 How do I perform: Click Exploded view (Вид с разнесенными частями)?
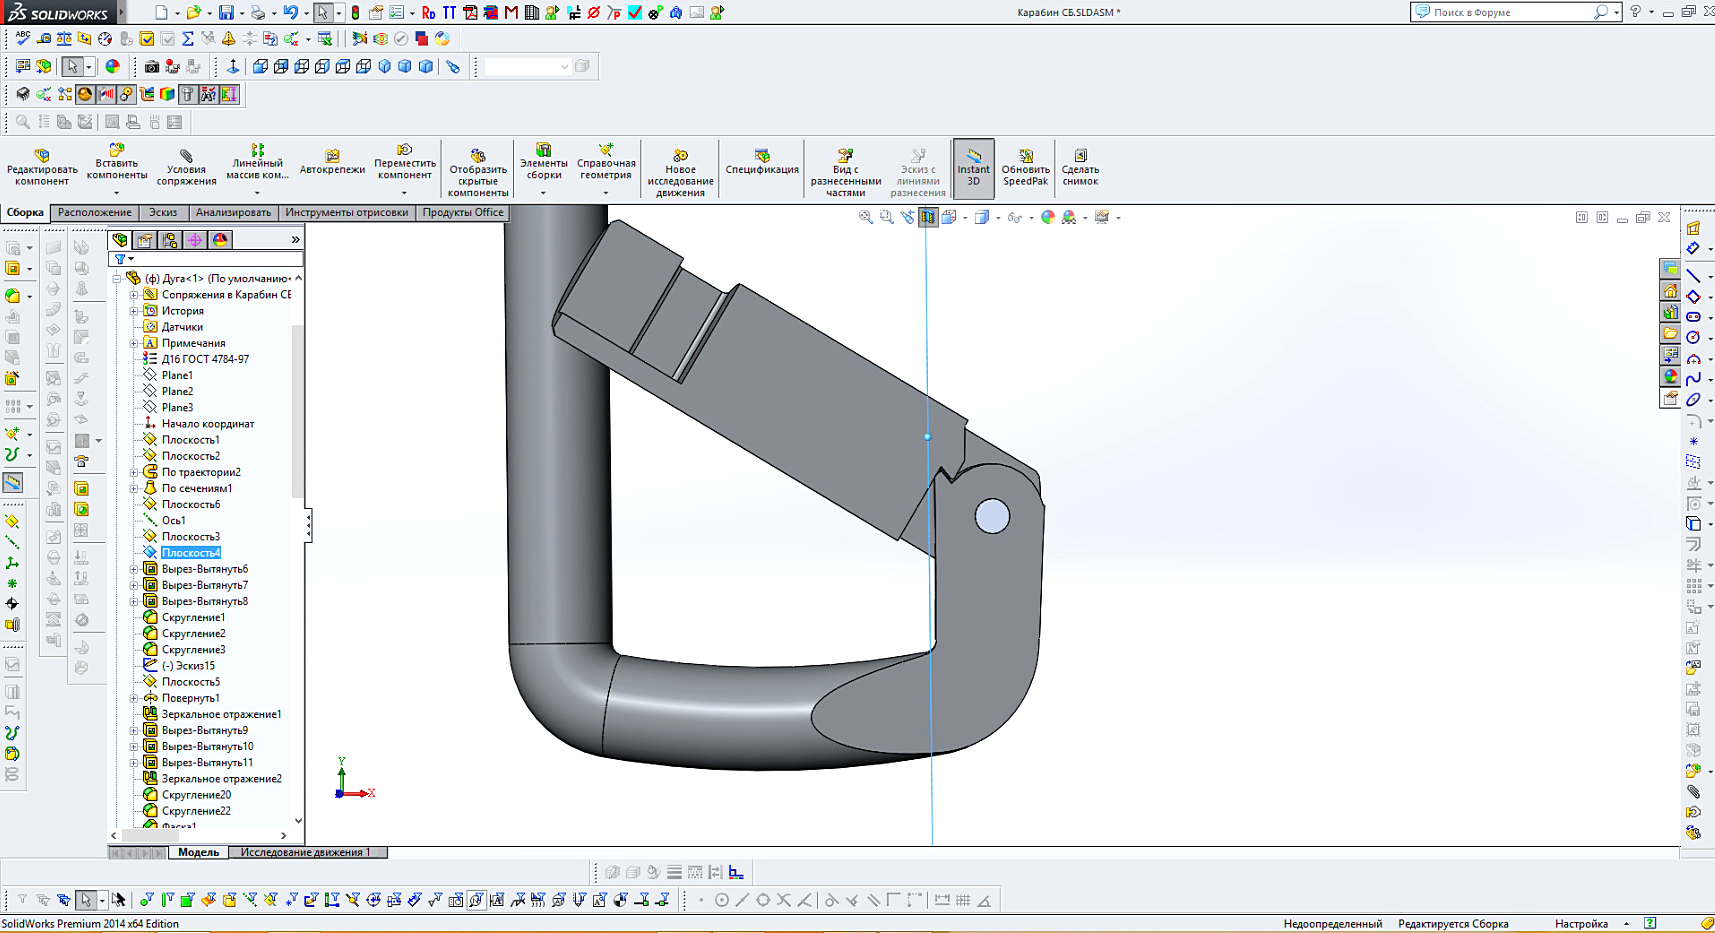tap(845, 172)
